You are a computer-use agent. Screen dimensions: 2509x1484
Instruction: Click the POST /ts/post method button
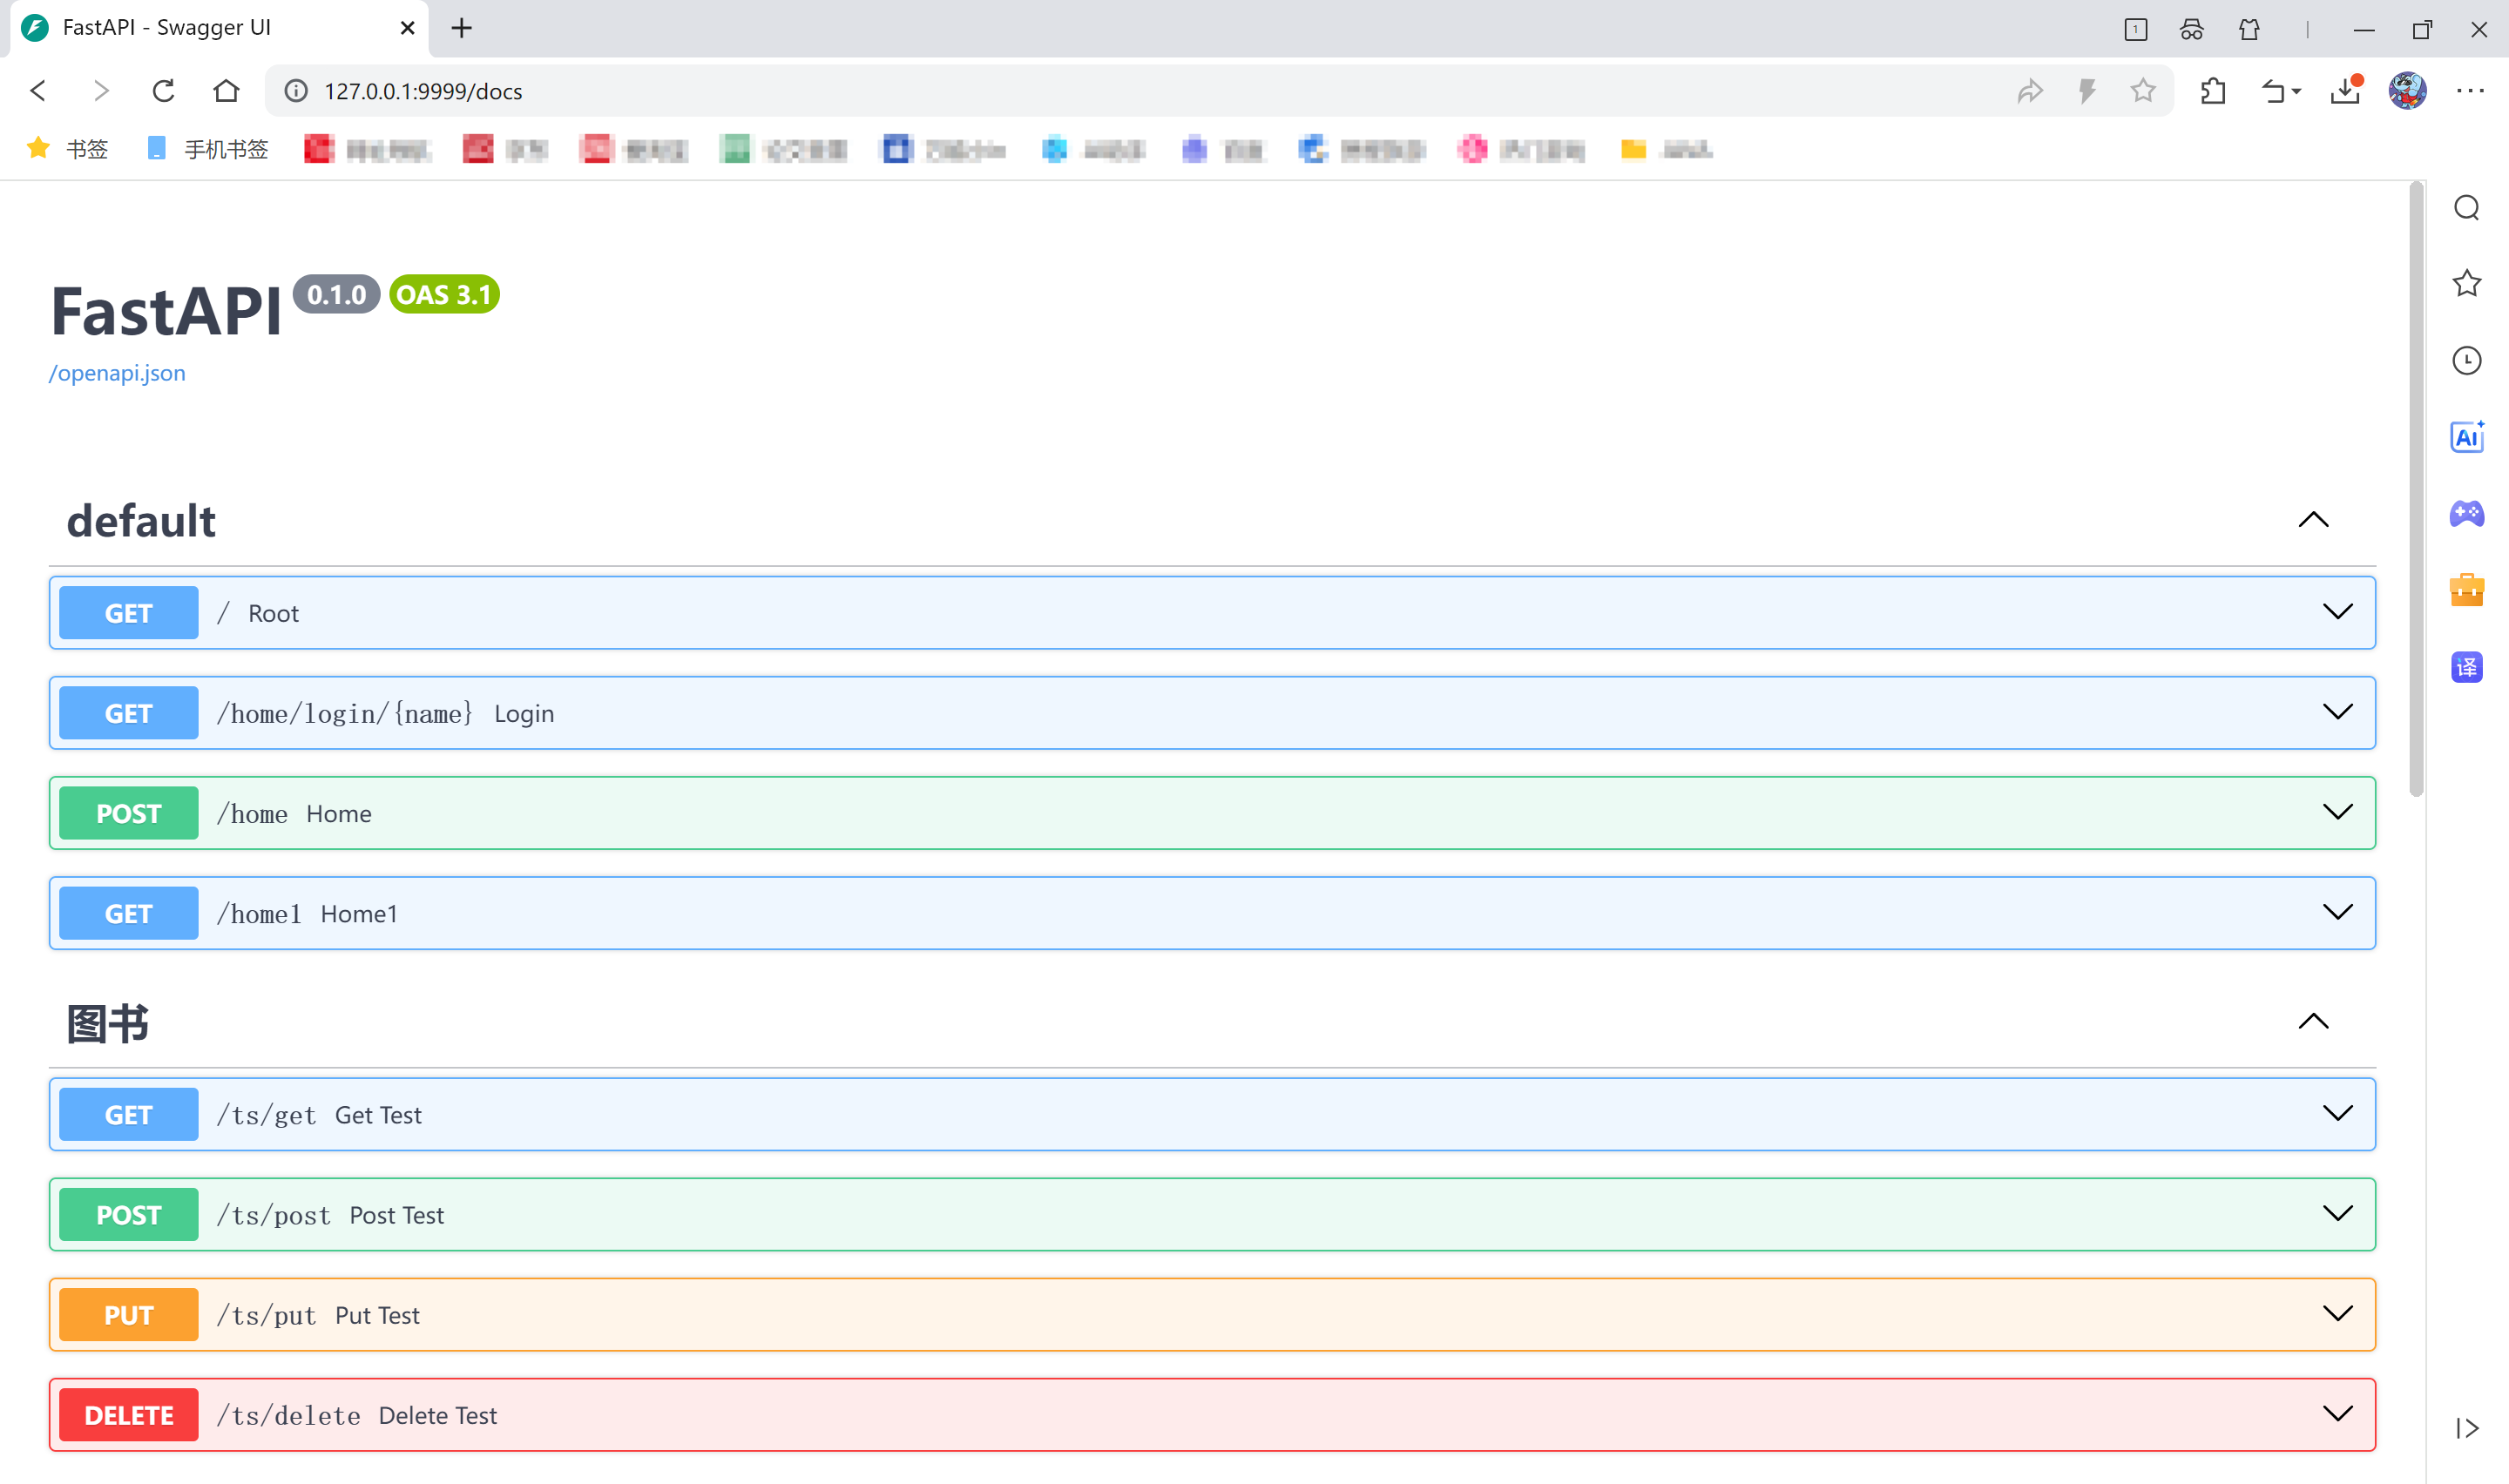click(x=128, y=1215)
